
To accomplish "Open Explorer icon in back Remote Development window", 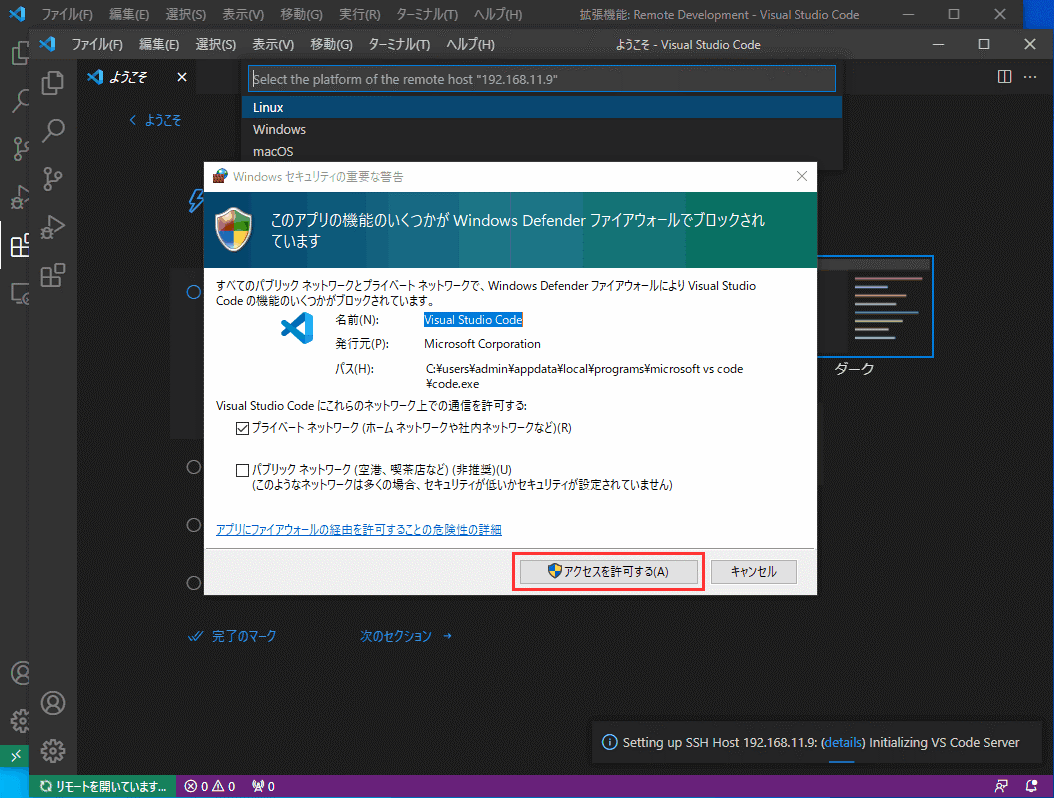I will [20, 52].
